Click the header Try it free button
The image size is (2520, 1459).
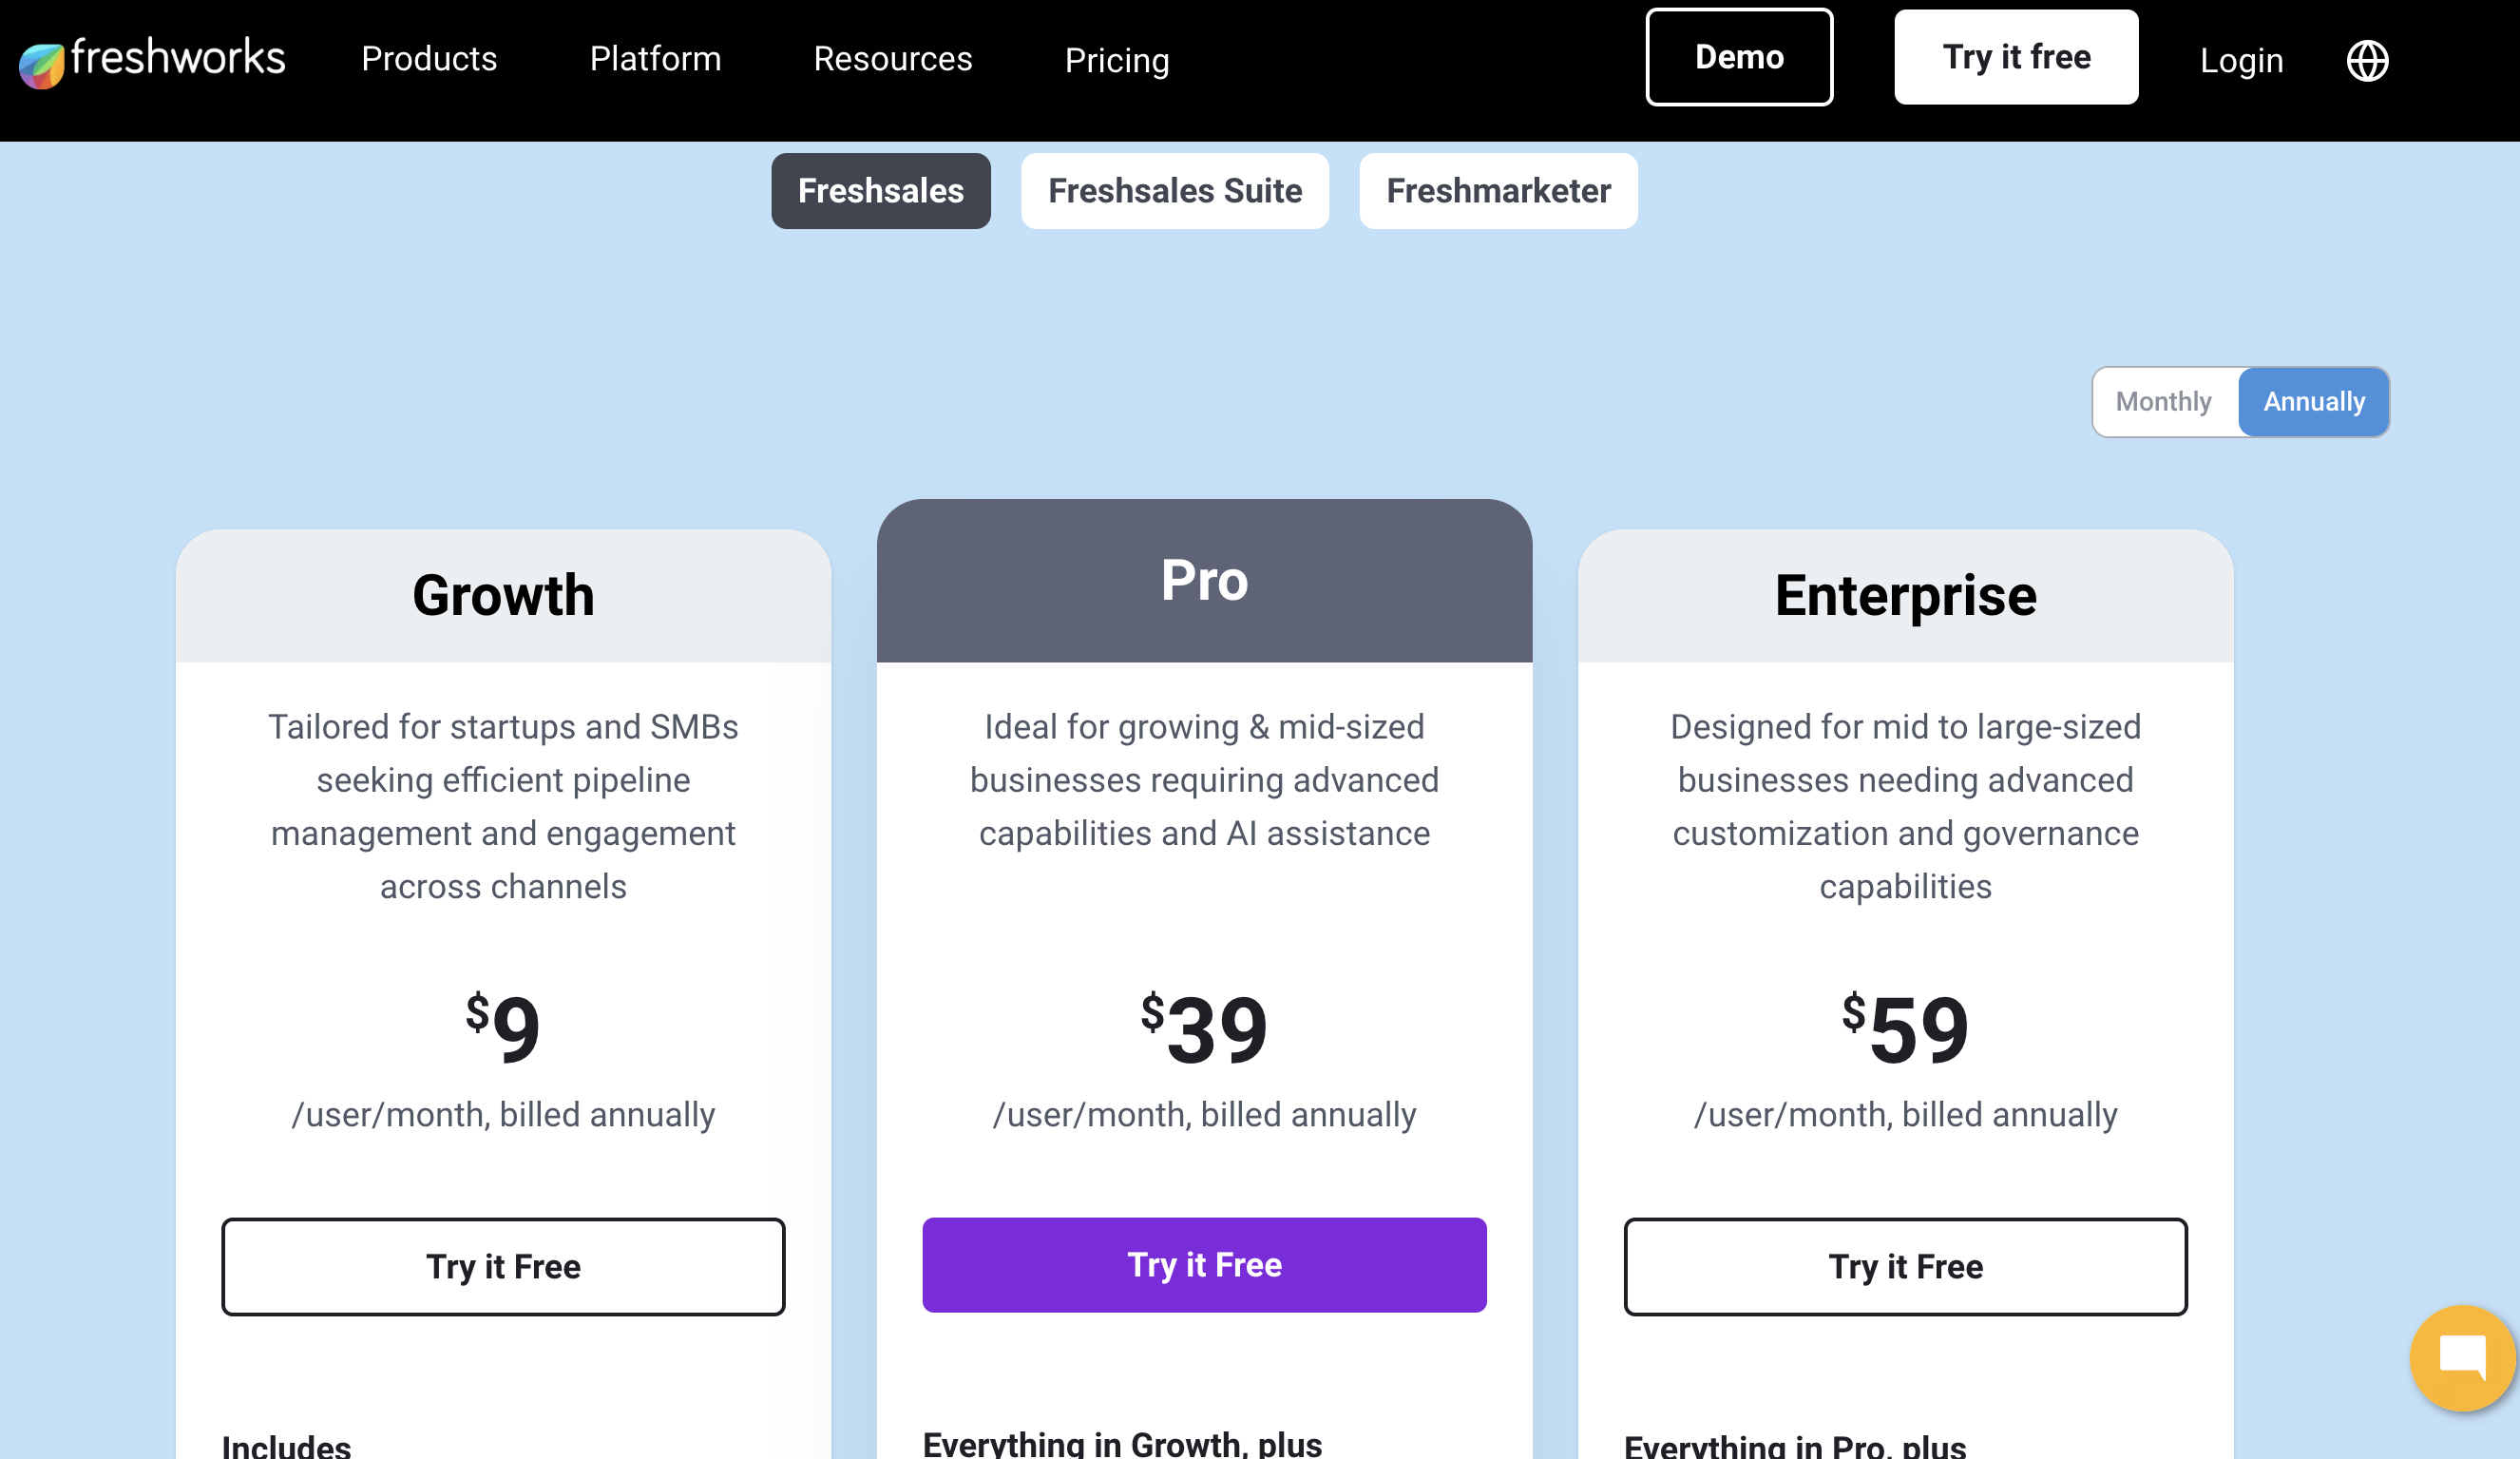coord(2016,57)
